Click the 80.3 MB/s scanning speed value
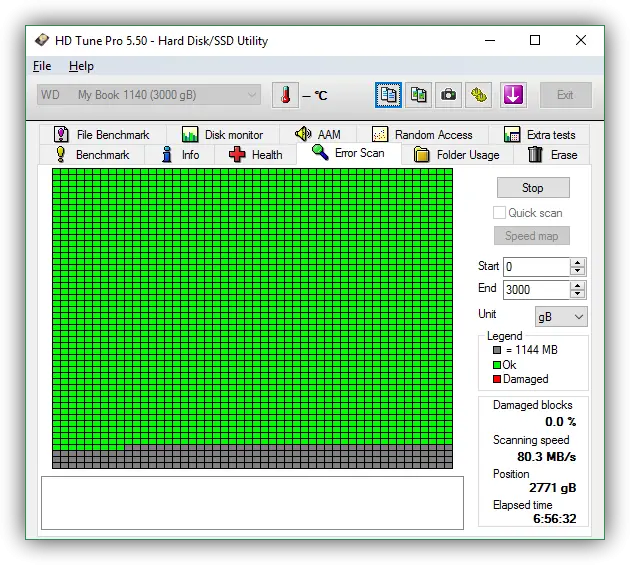 546,457
